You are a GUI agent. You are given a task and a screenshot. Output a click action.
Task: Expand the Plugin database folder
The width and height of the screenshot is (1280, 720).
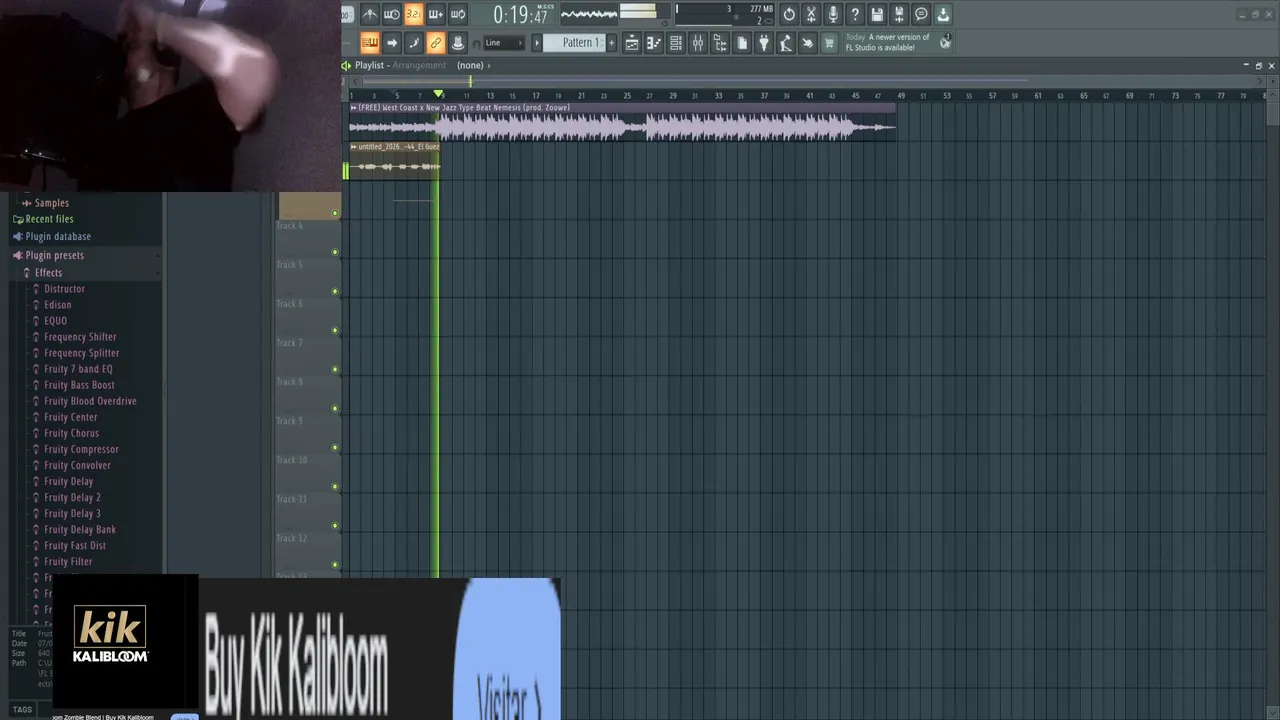(58, 237)
